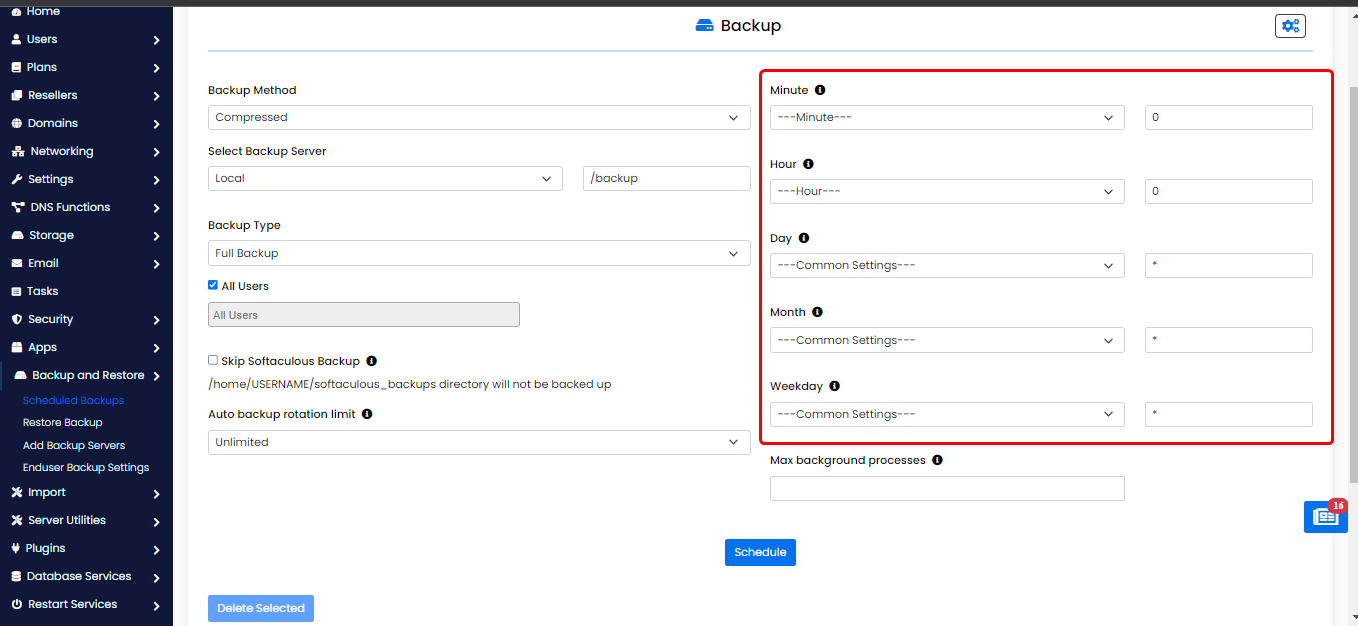Click info icon beside Auto backup rotation limit

[367, 414]
